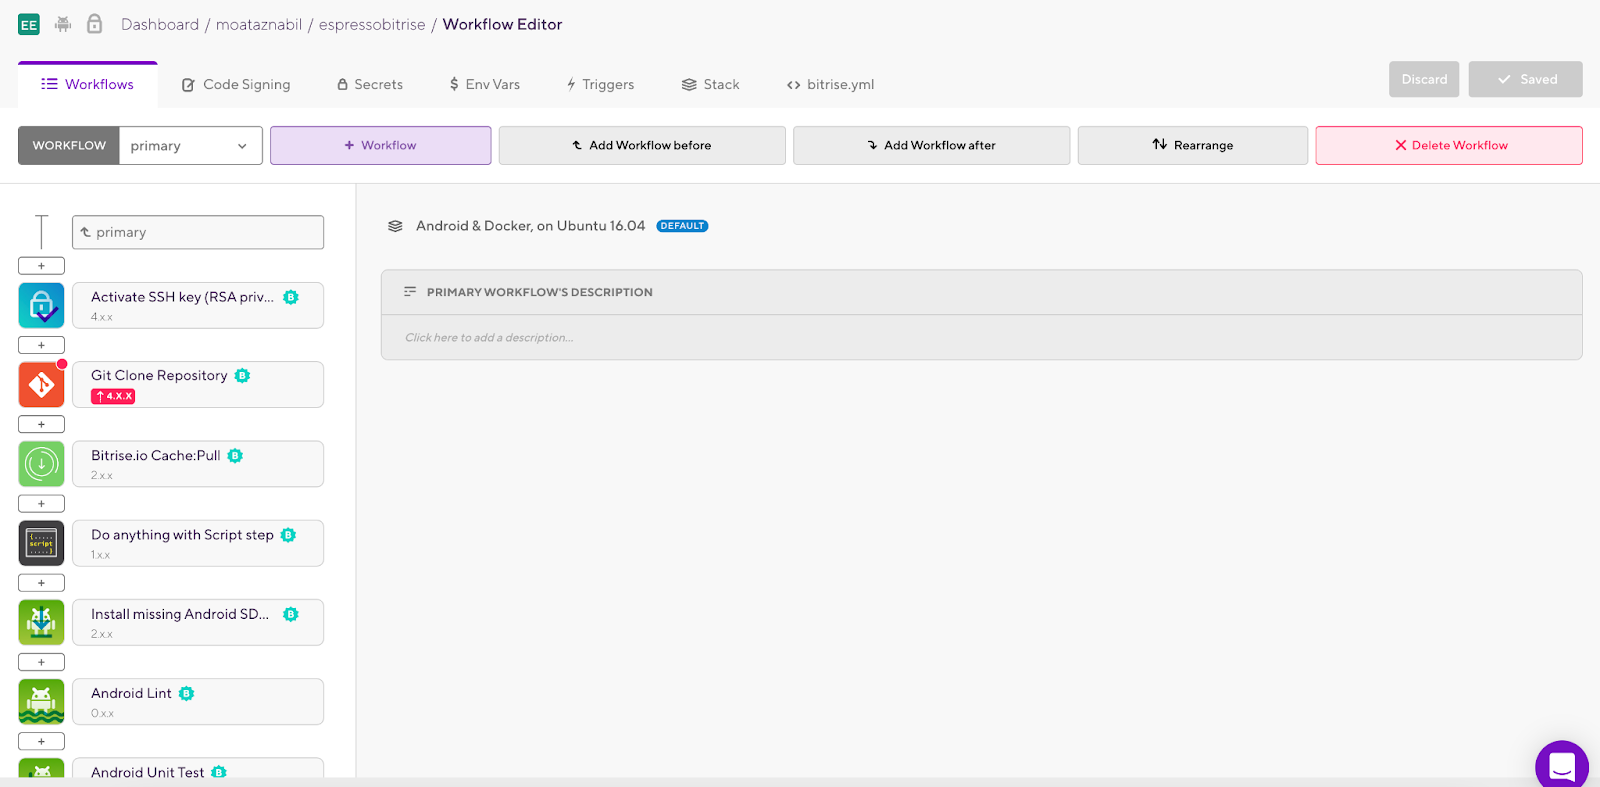Click the Rearrange button
1600x787 pixels.
coord(1193,145)
